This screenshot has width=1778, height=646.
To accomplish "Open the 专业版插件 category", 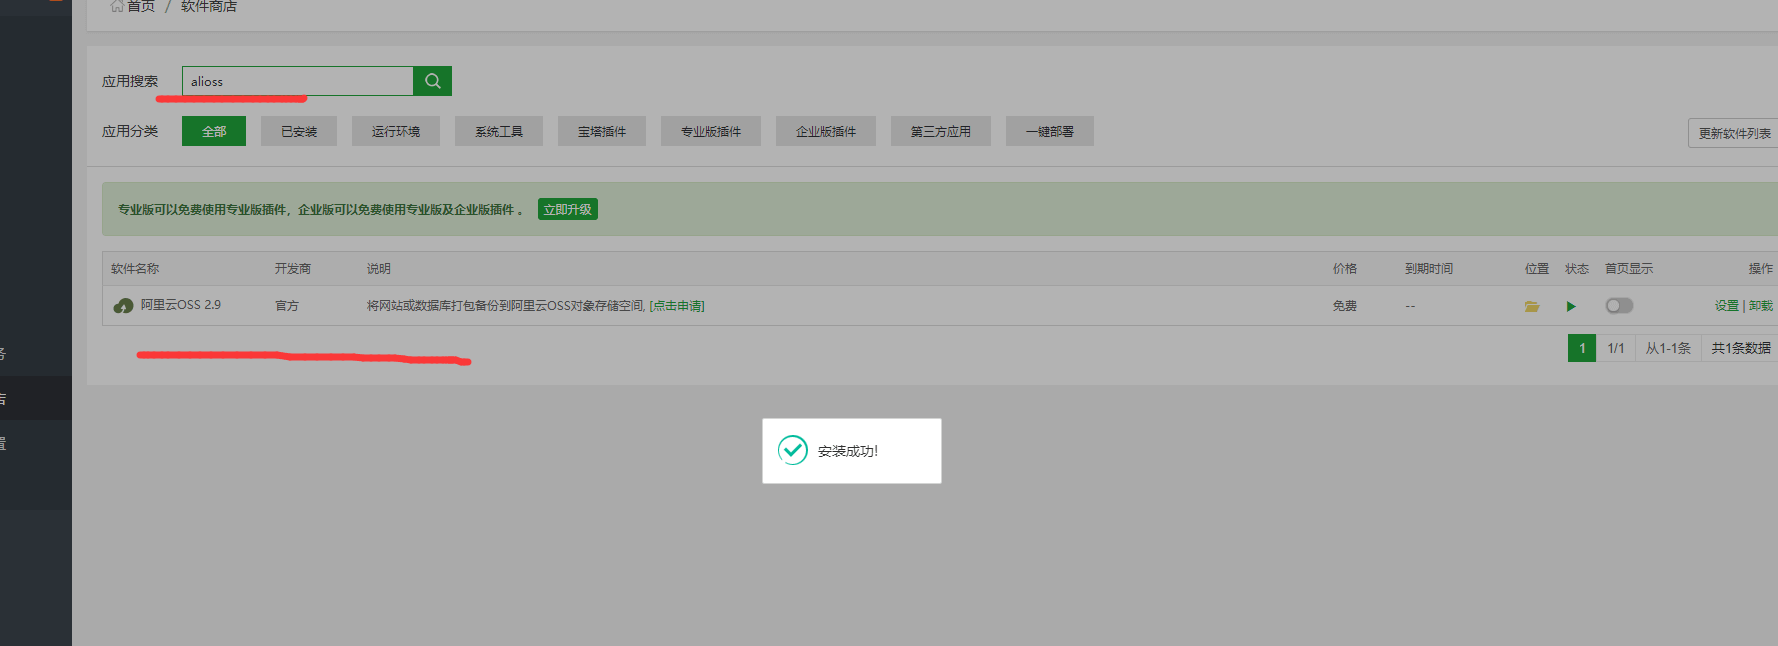I will click(710, 131).
